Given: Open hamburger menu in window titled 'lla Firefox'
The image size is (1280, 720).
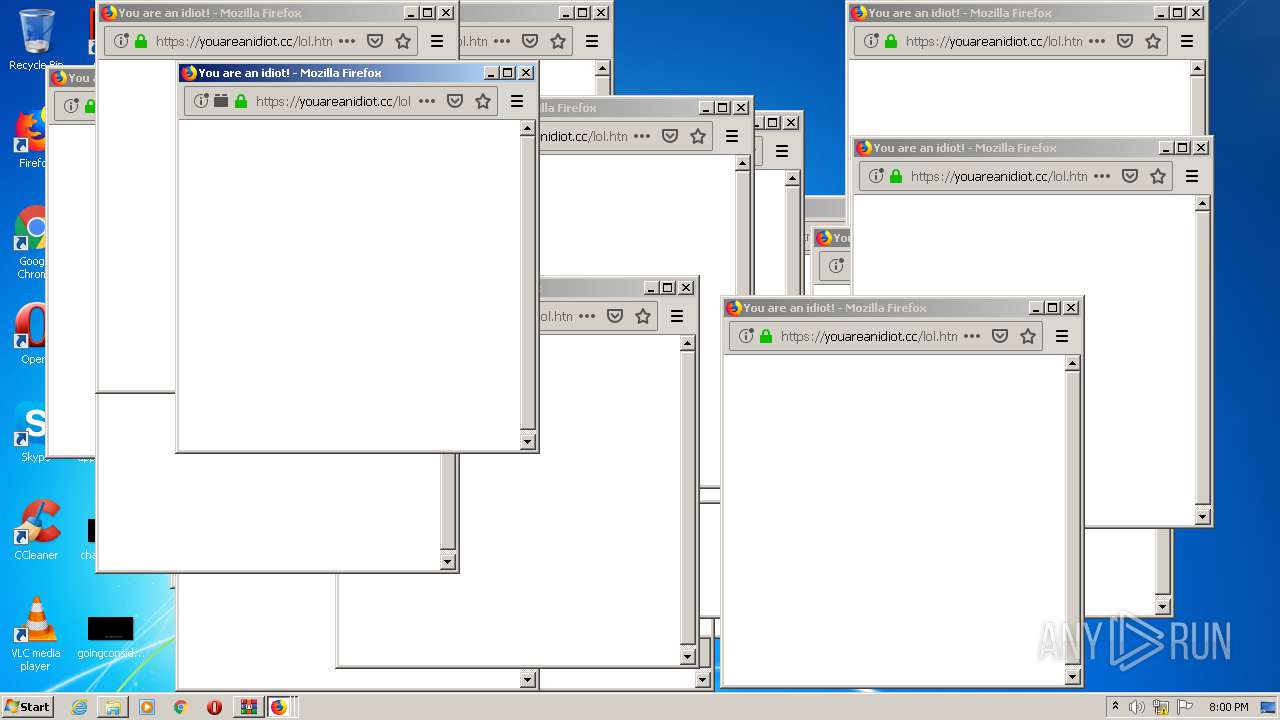Looking at the screenshot, I should click(x=732, y=136).
